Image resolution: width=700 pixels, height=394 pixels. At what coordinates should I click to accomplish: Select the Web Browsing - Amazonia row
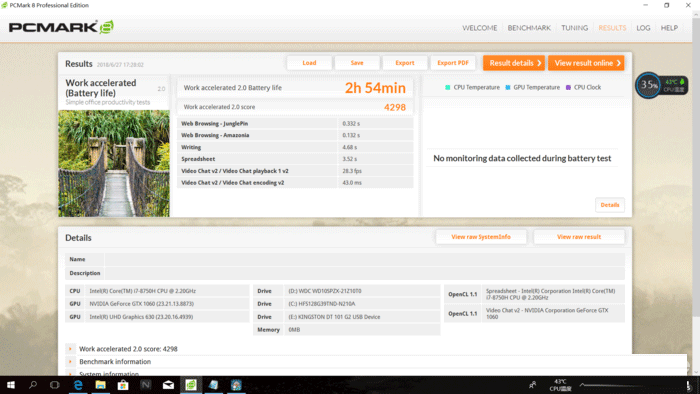295,135
